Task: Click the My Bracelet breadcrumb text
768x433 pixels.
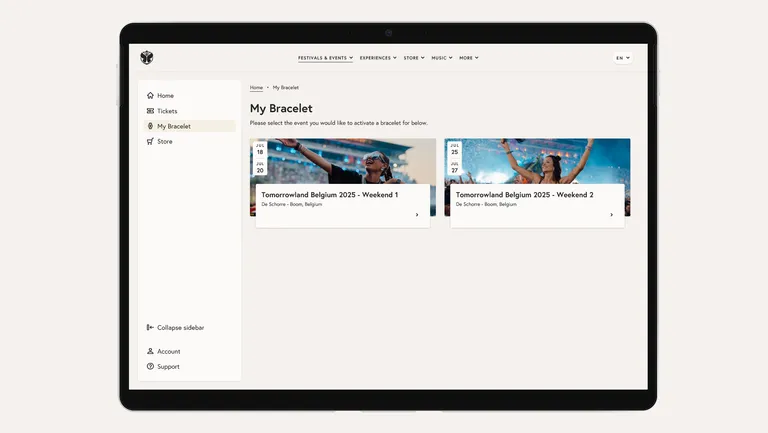Action: (286, 87)
